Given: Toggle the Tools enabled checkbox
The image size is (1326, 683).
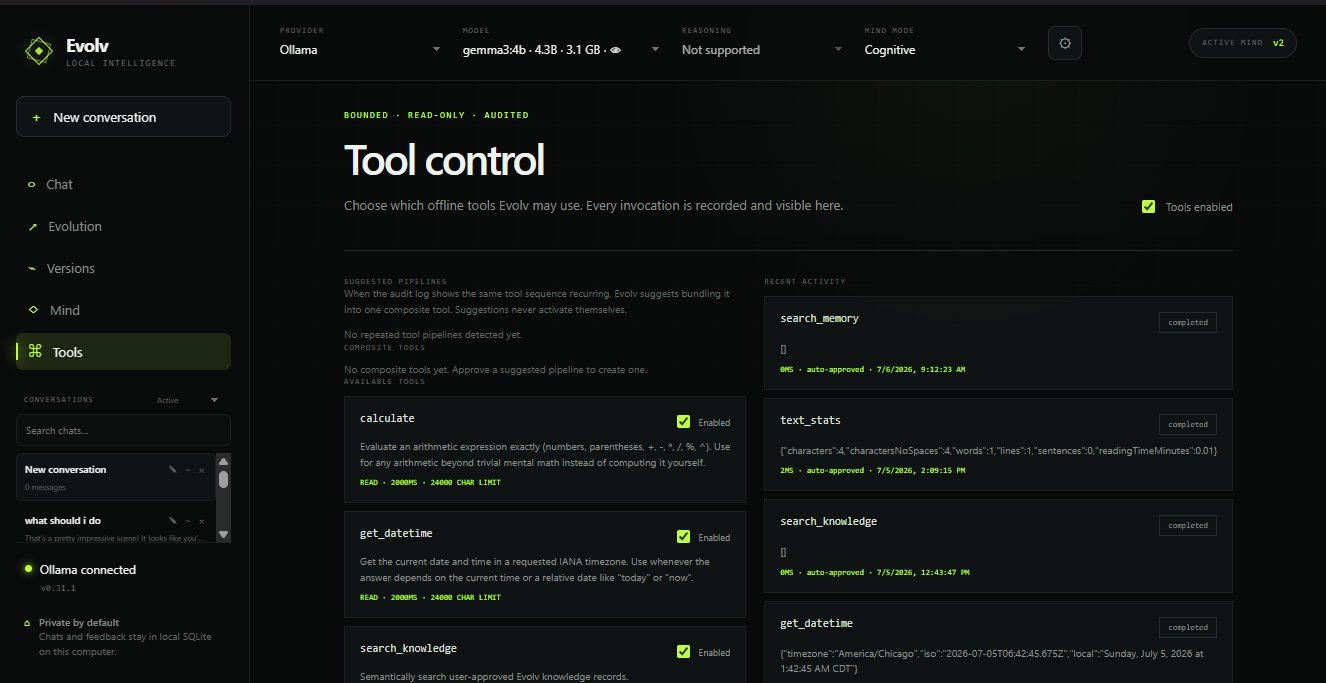Looking at the screenshot, I should pos(1148,207).
